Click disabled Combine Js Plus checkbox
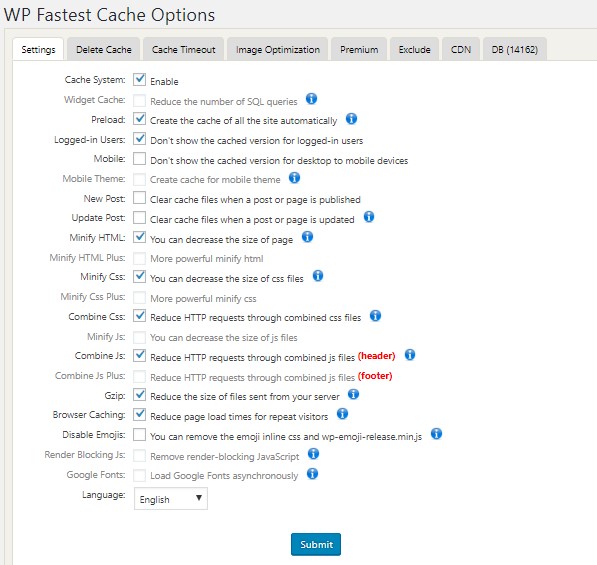Screen dimensions: 597x565 [x=139, y=376]
